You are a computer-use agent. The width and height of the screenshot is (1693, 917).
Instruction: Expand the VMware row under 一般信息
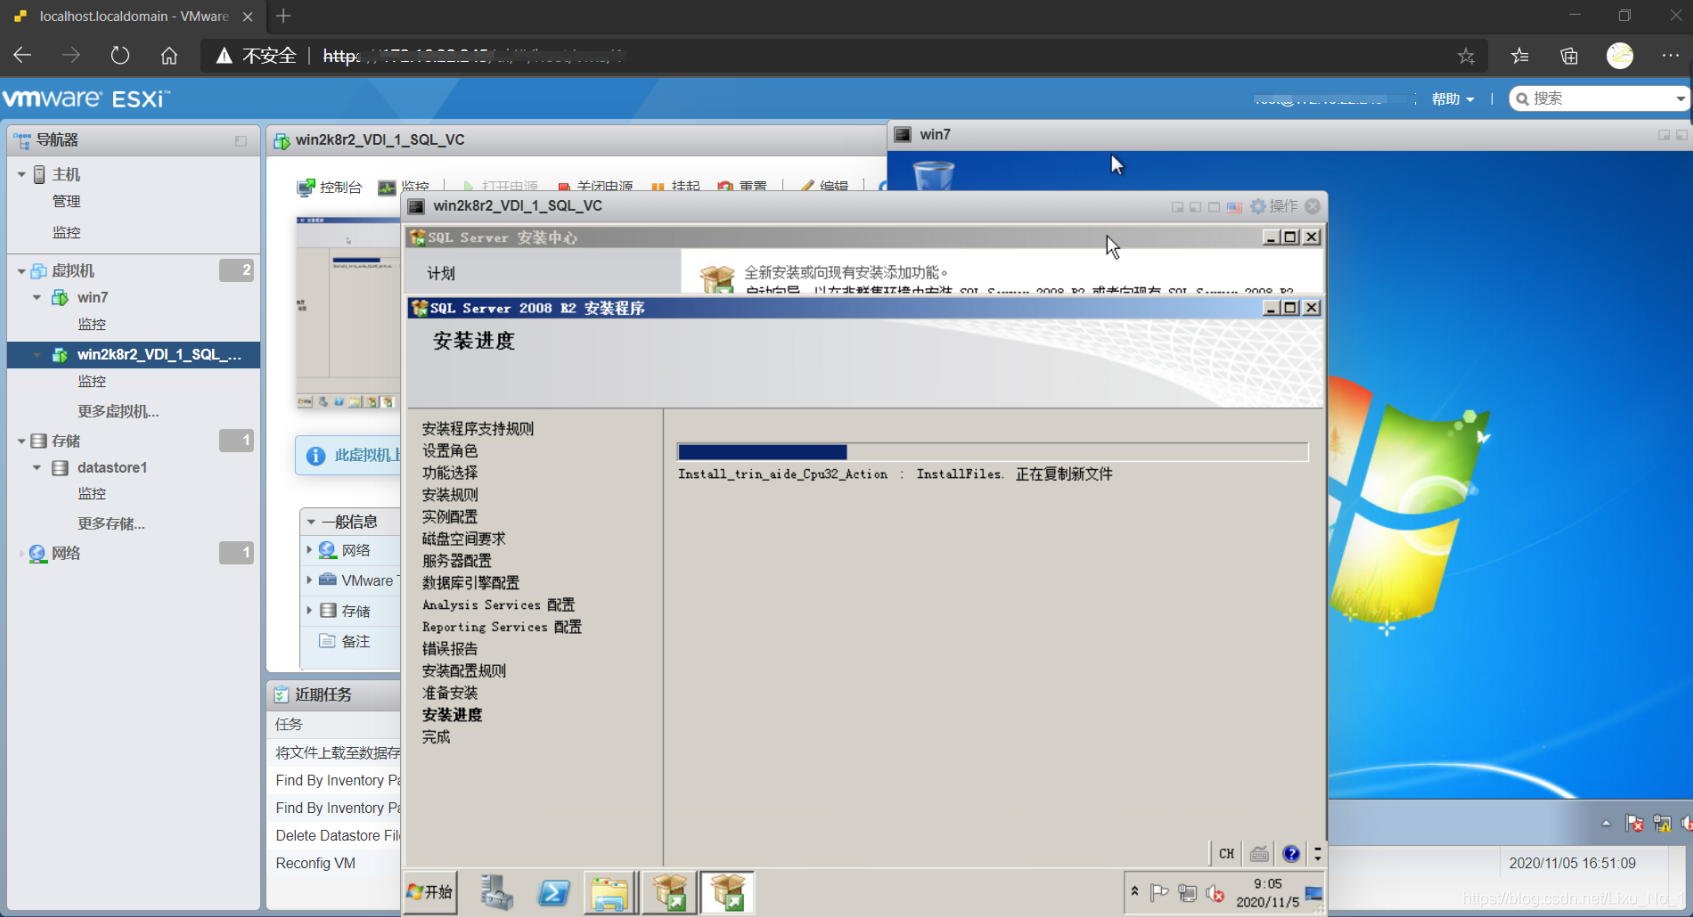tap(309, 580)
